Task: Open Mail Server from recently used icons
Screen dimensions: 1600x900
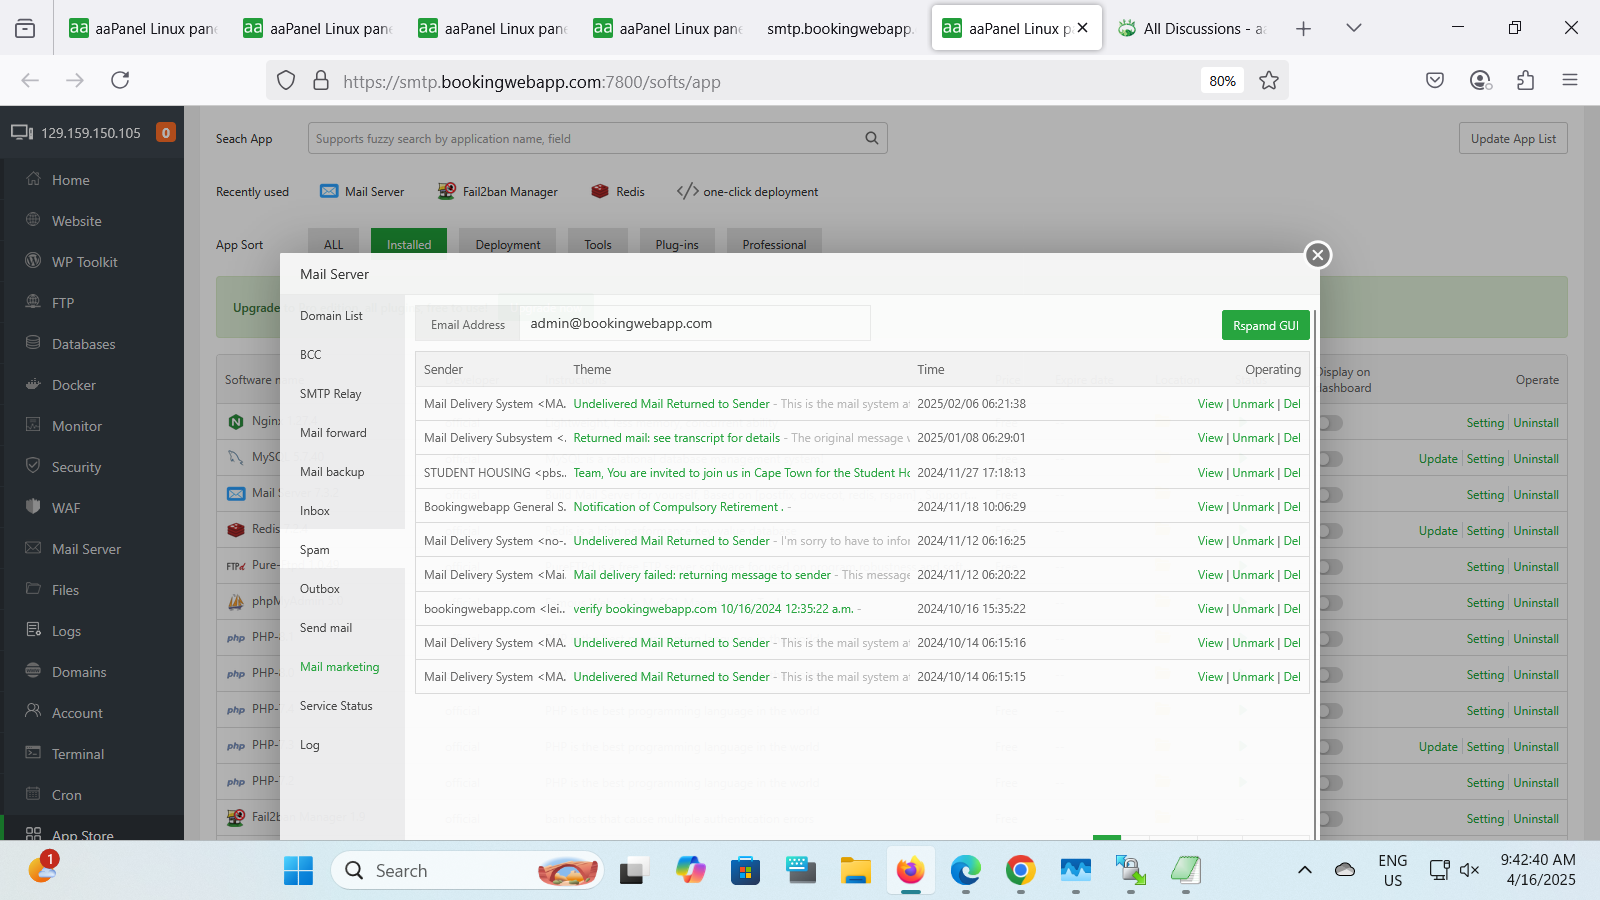Action: pyautogui.click(x=362, y=192)
